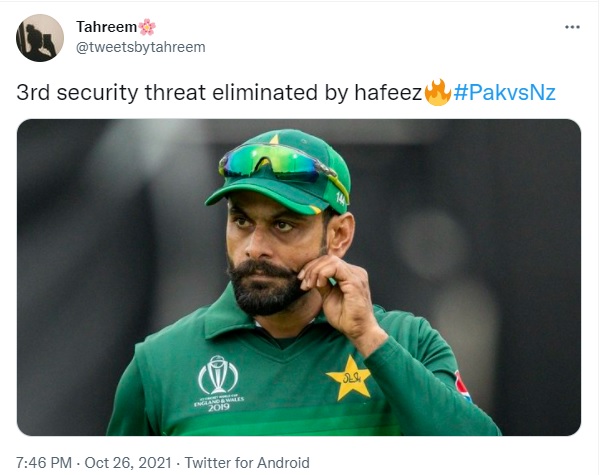The image size is (600, 475).
Task: Click the number 144 on the cap
Action: (x=341, y=198)
